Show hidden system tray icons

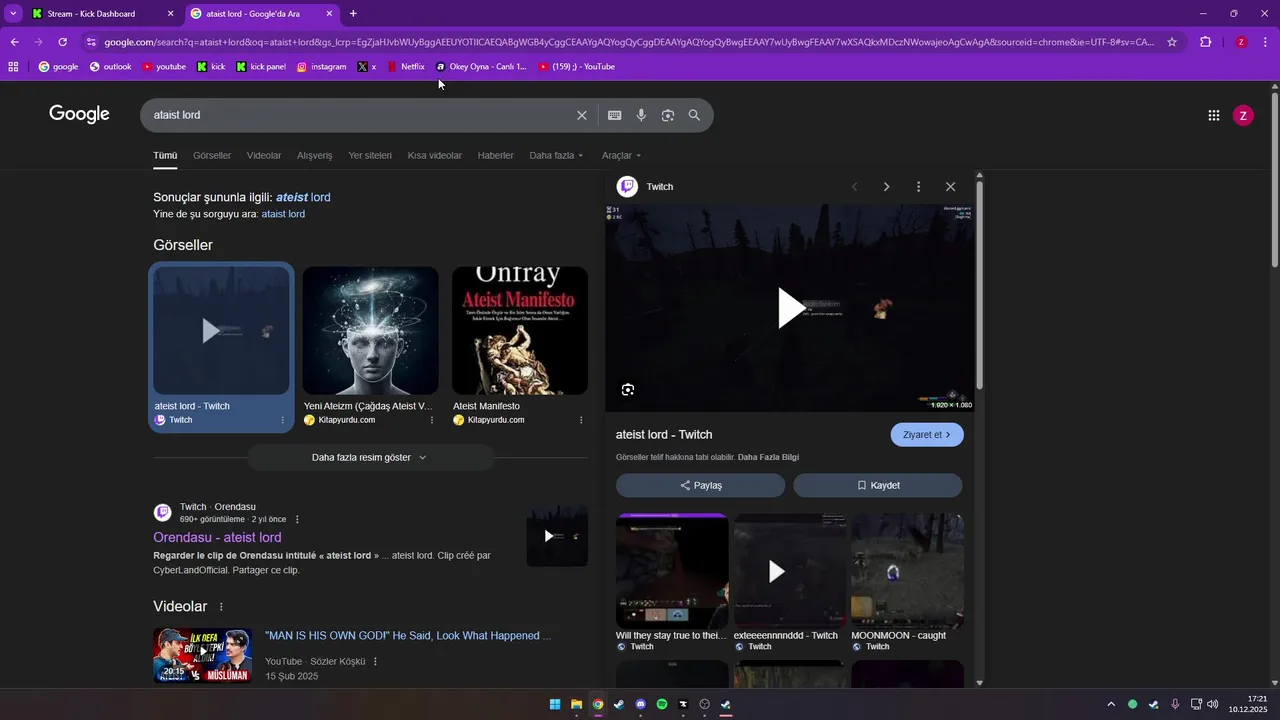[1110, 704]
